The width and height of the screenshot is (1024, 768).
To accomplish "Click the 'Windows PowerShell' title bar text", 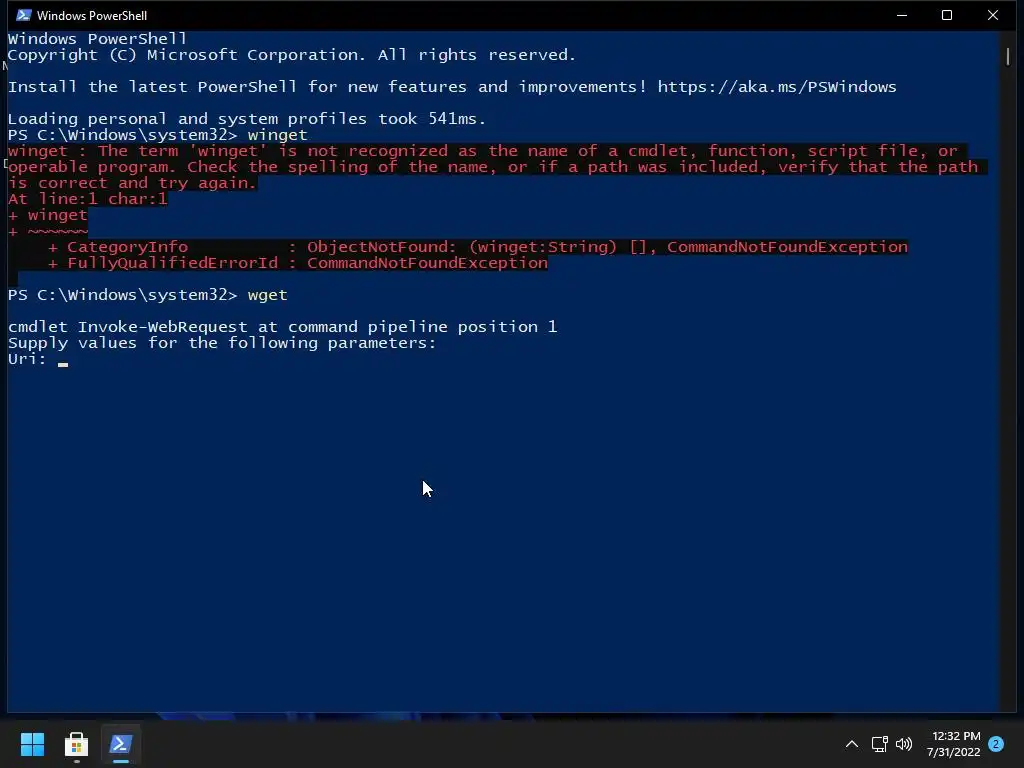I will (92, 15).
